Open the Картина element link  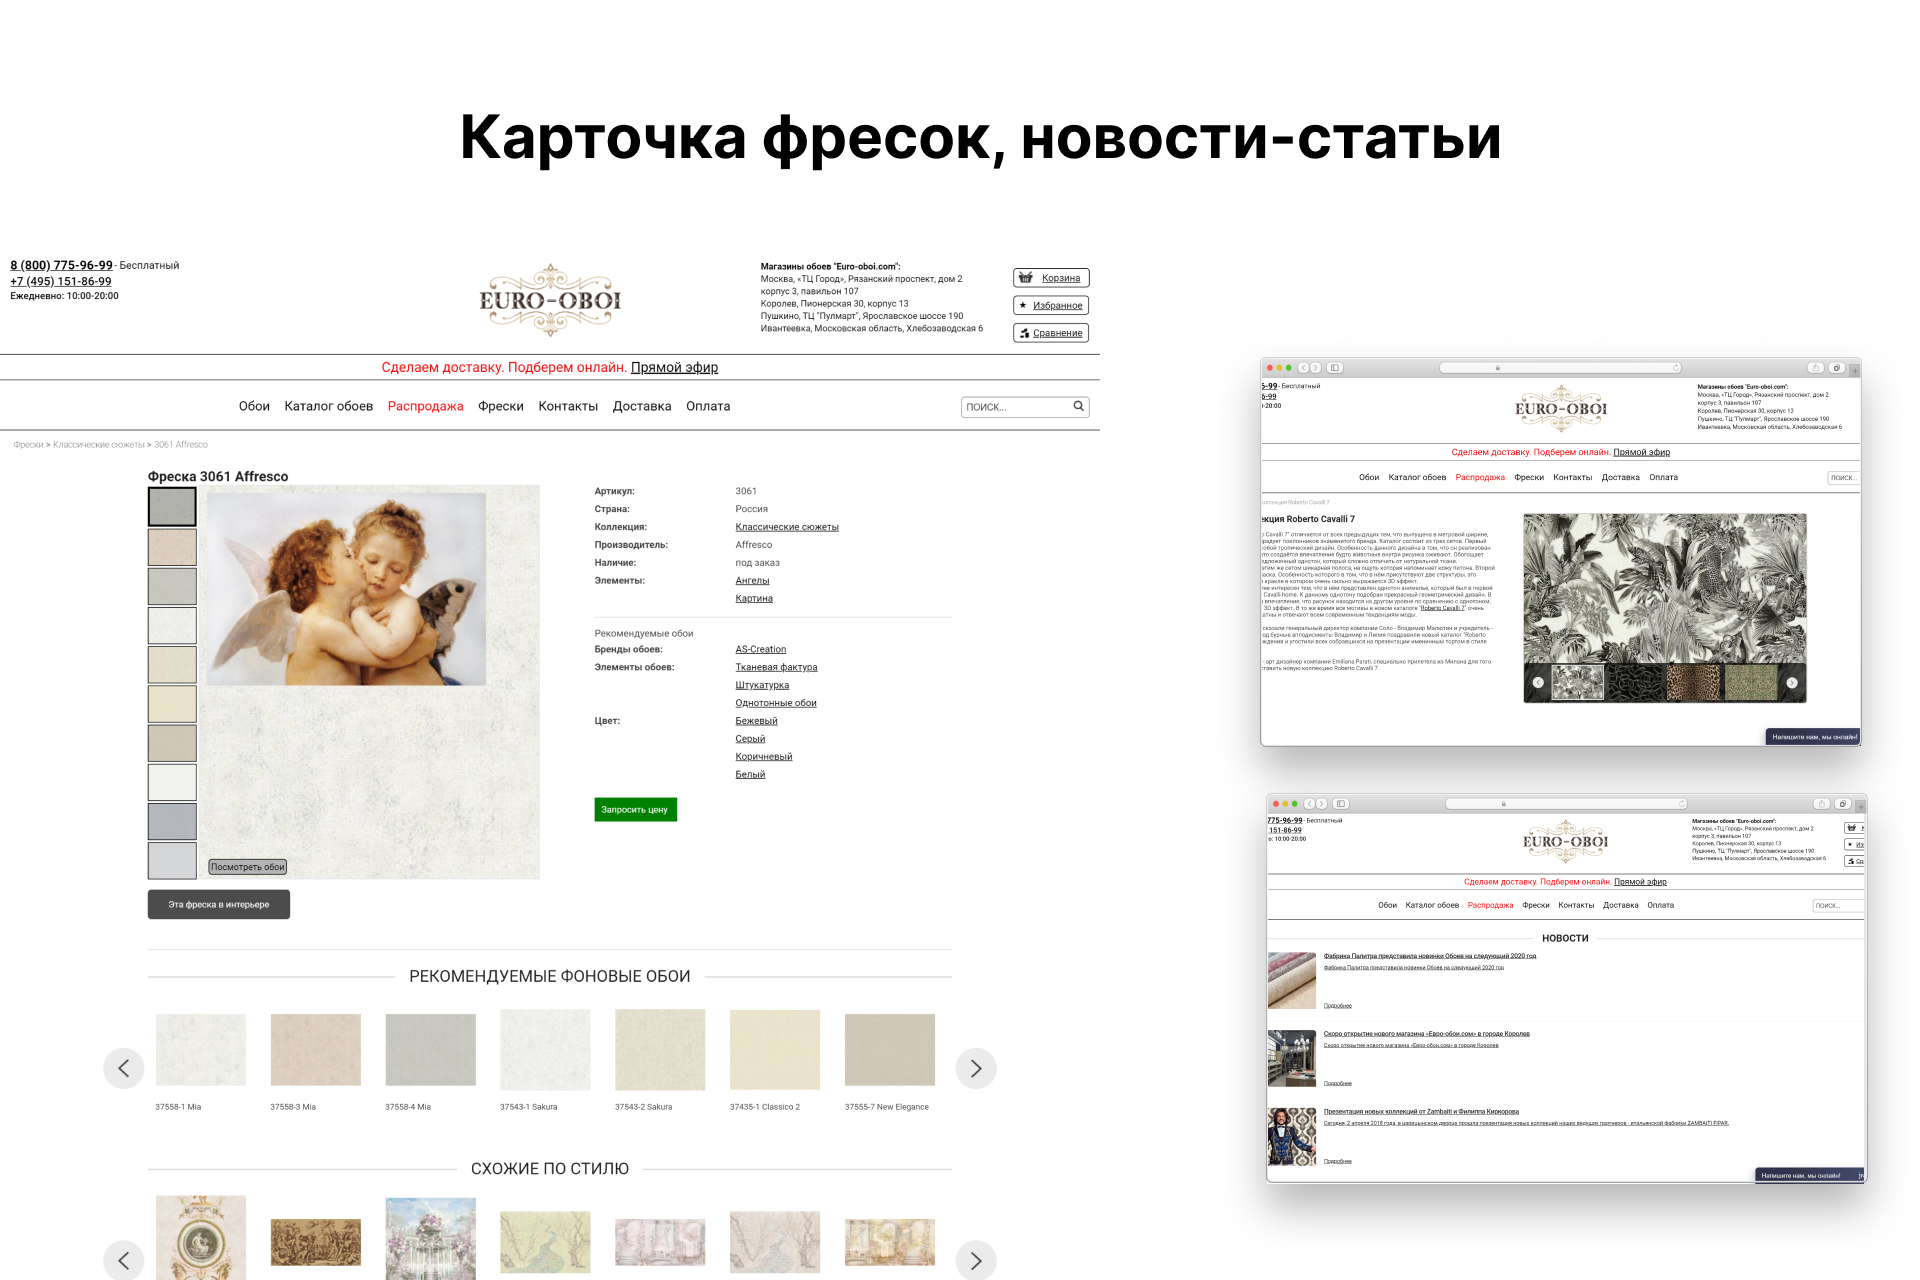pyautogui.click(x=754, y=599)
